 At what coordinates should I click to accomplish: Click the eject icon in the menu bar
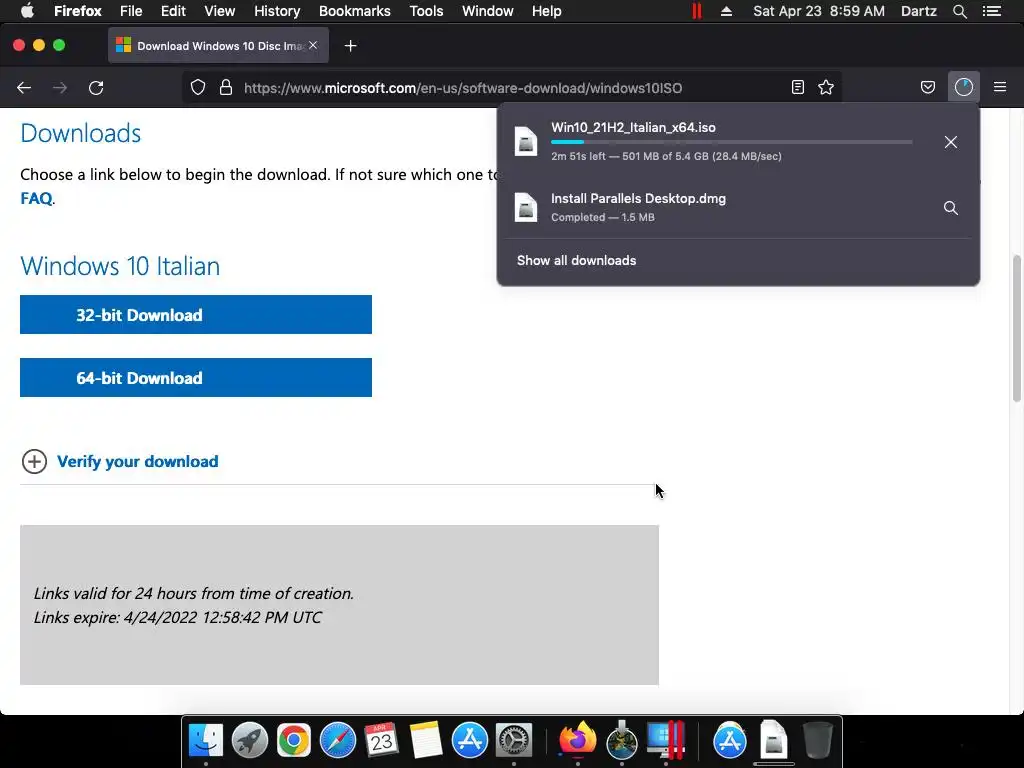[726, 11]
